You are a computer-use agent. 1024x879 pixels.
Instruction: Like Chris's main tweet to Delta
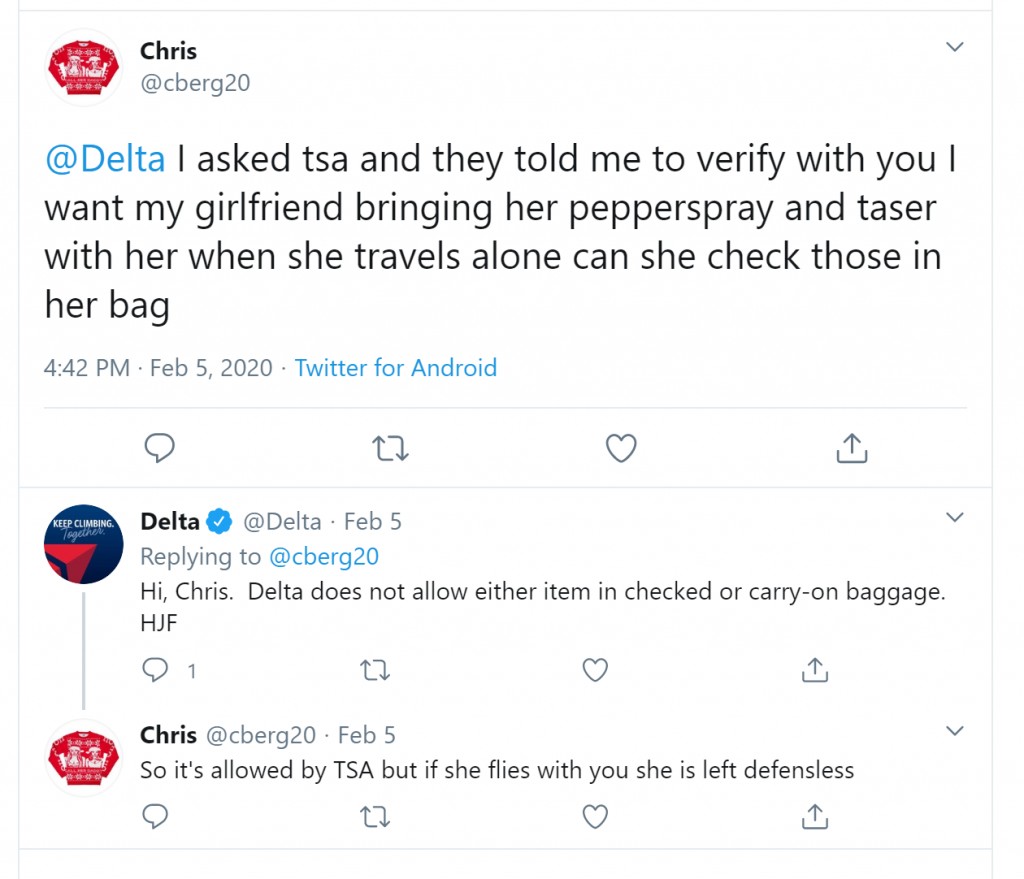(x=621, y=448)
